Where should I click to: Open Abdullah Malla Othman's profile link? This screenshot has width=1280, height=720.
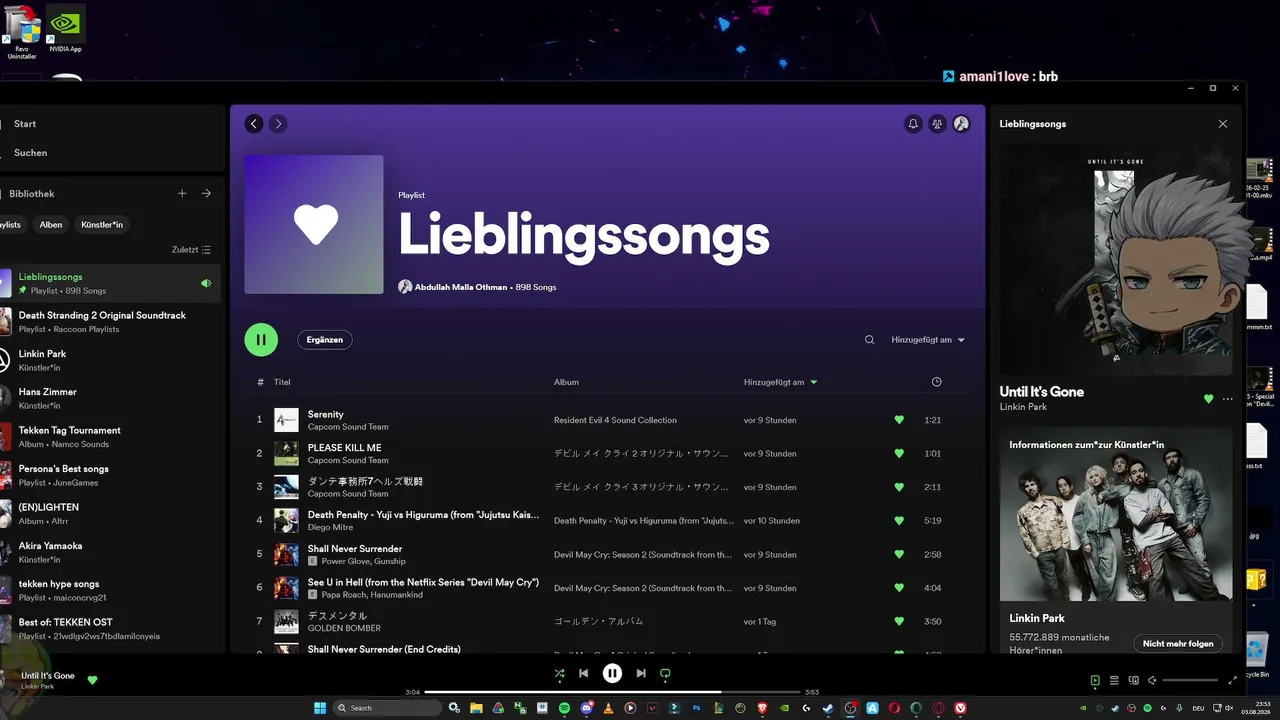coord(461,287)
